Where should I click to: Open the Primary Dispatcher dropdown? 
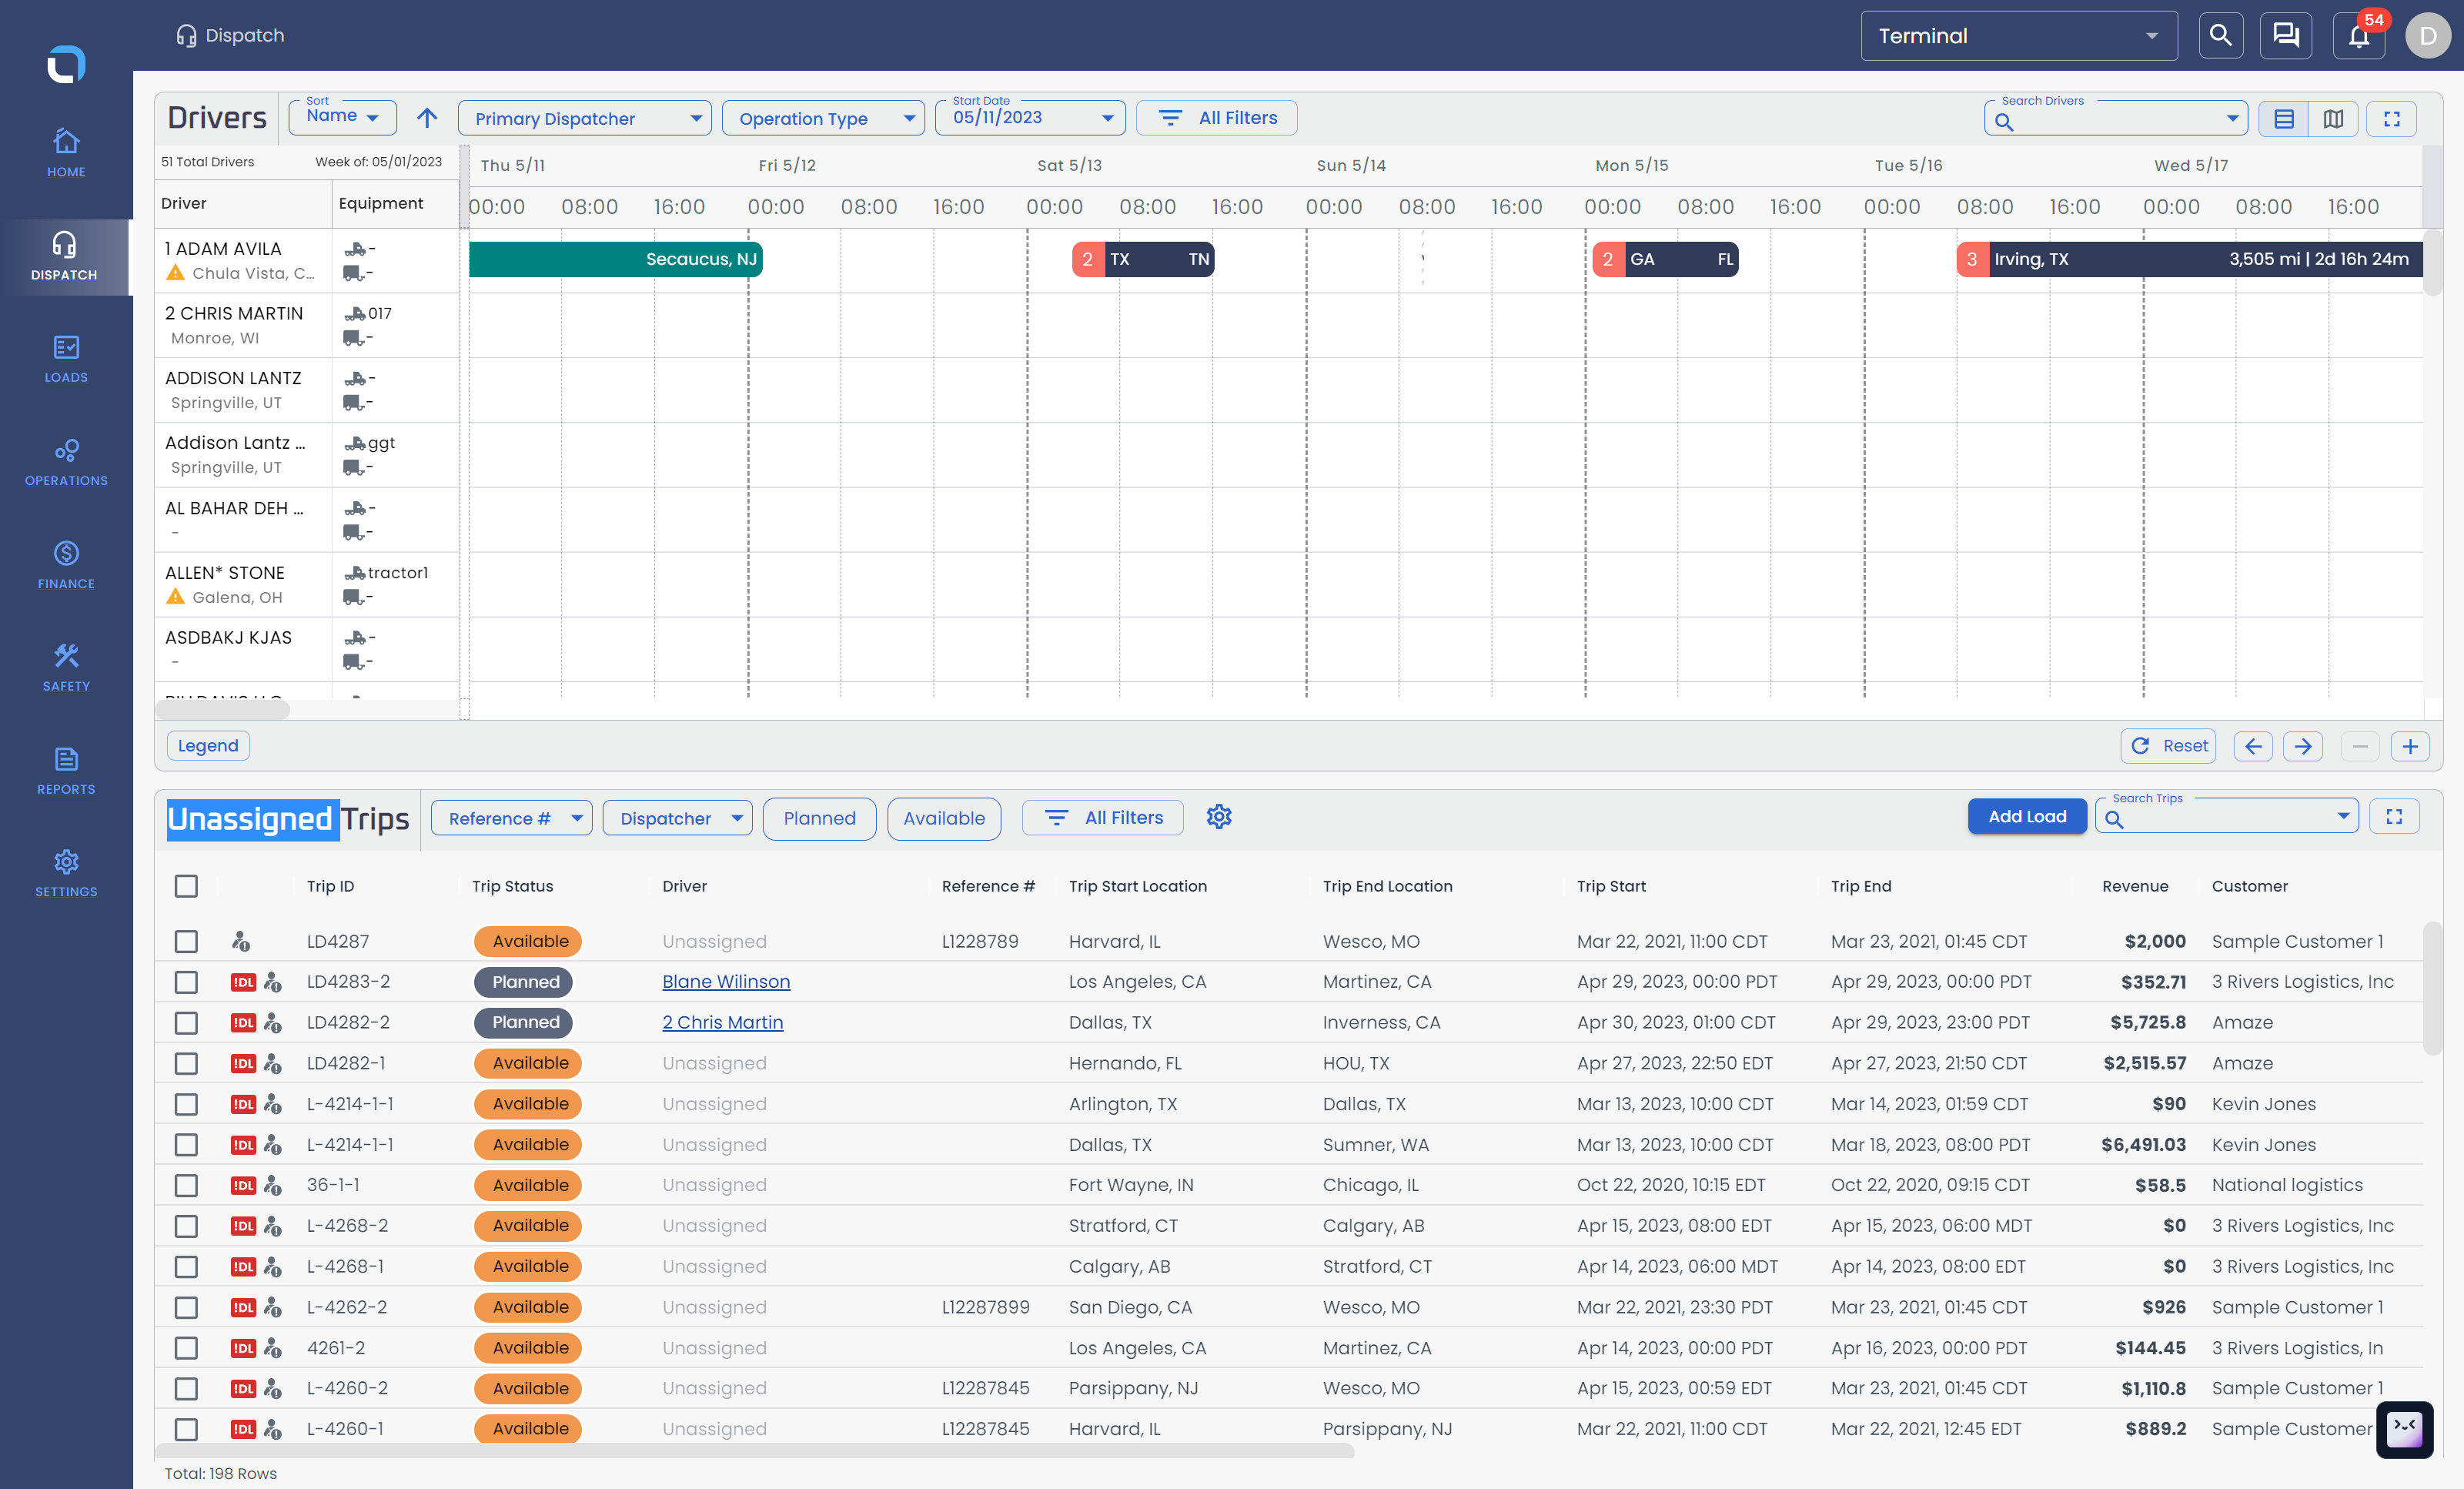click(584, 118)
